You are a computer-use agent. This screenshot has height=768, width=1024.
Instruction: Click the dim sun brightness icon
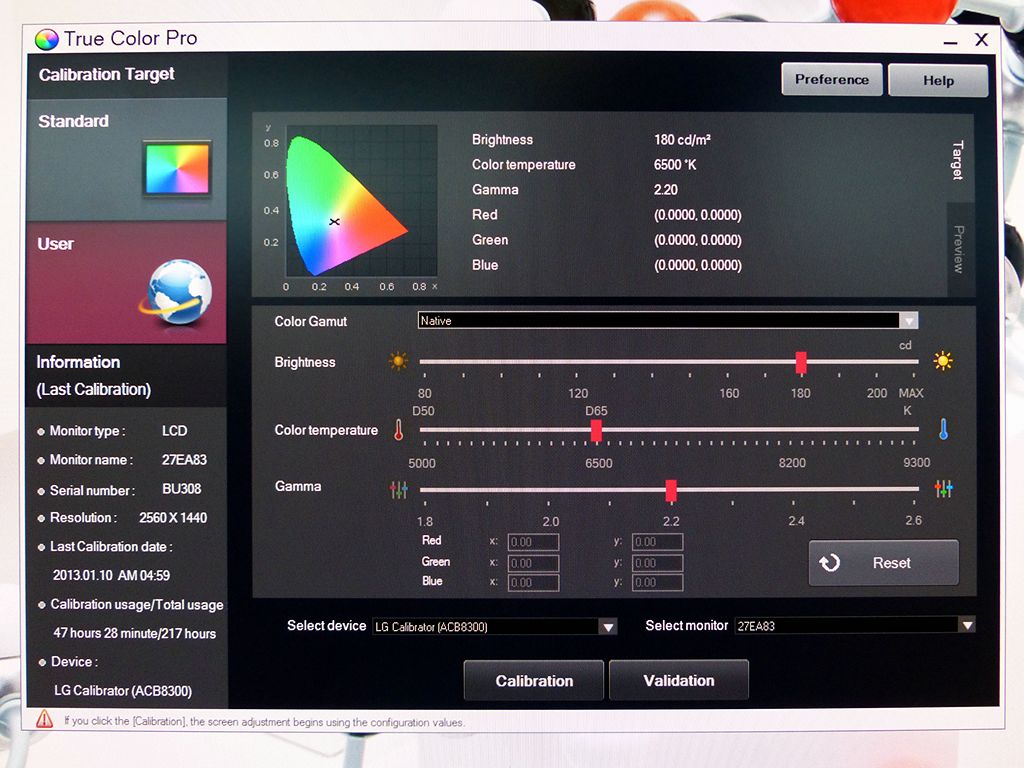tap(398, 361)
